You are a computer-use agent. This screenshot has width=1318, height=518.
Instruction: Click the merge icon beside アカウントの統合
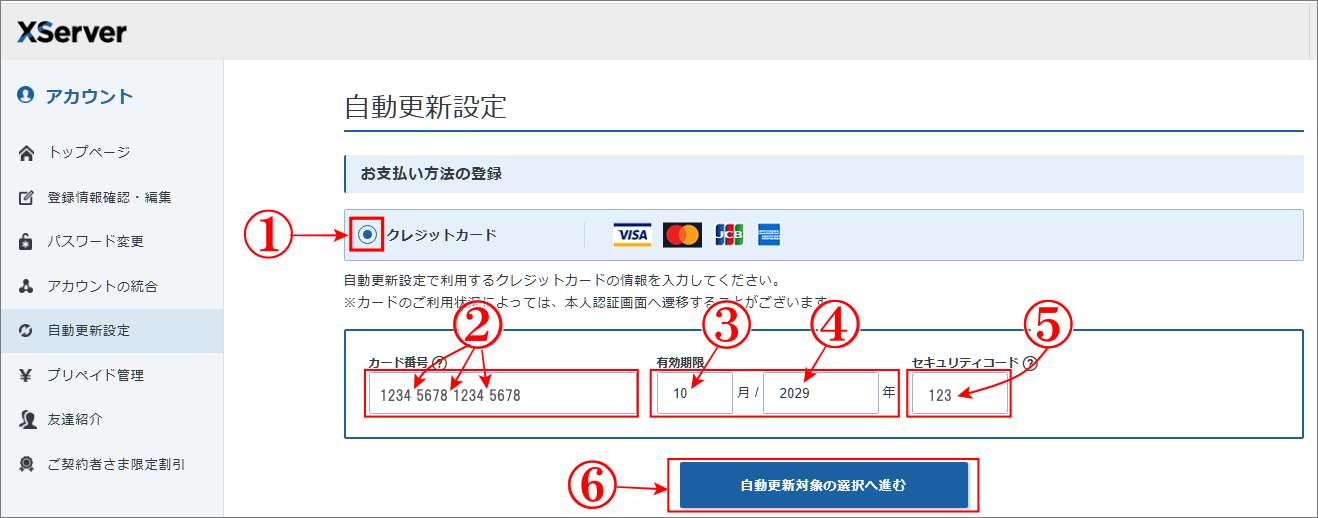[27, 286]
